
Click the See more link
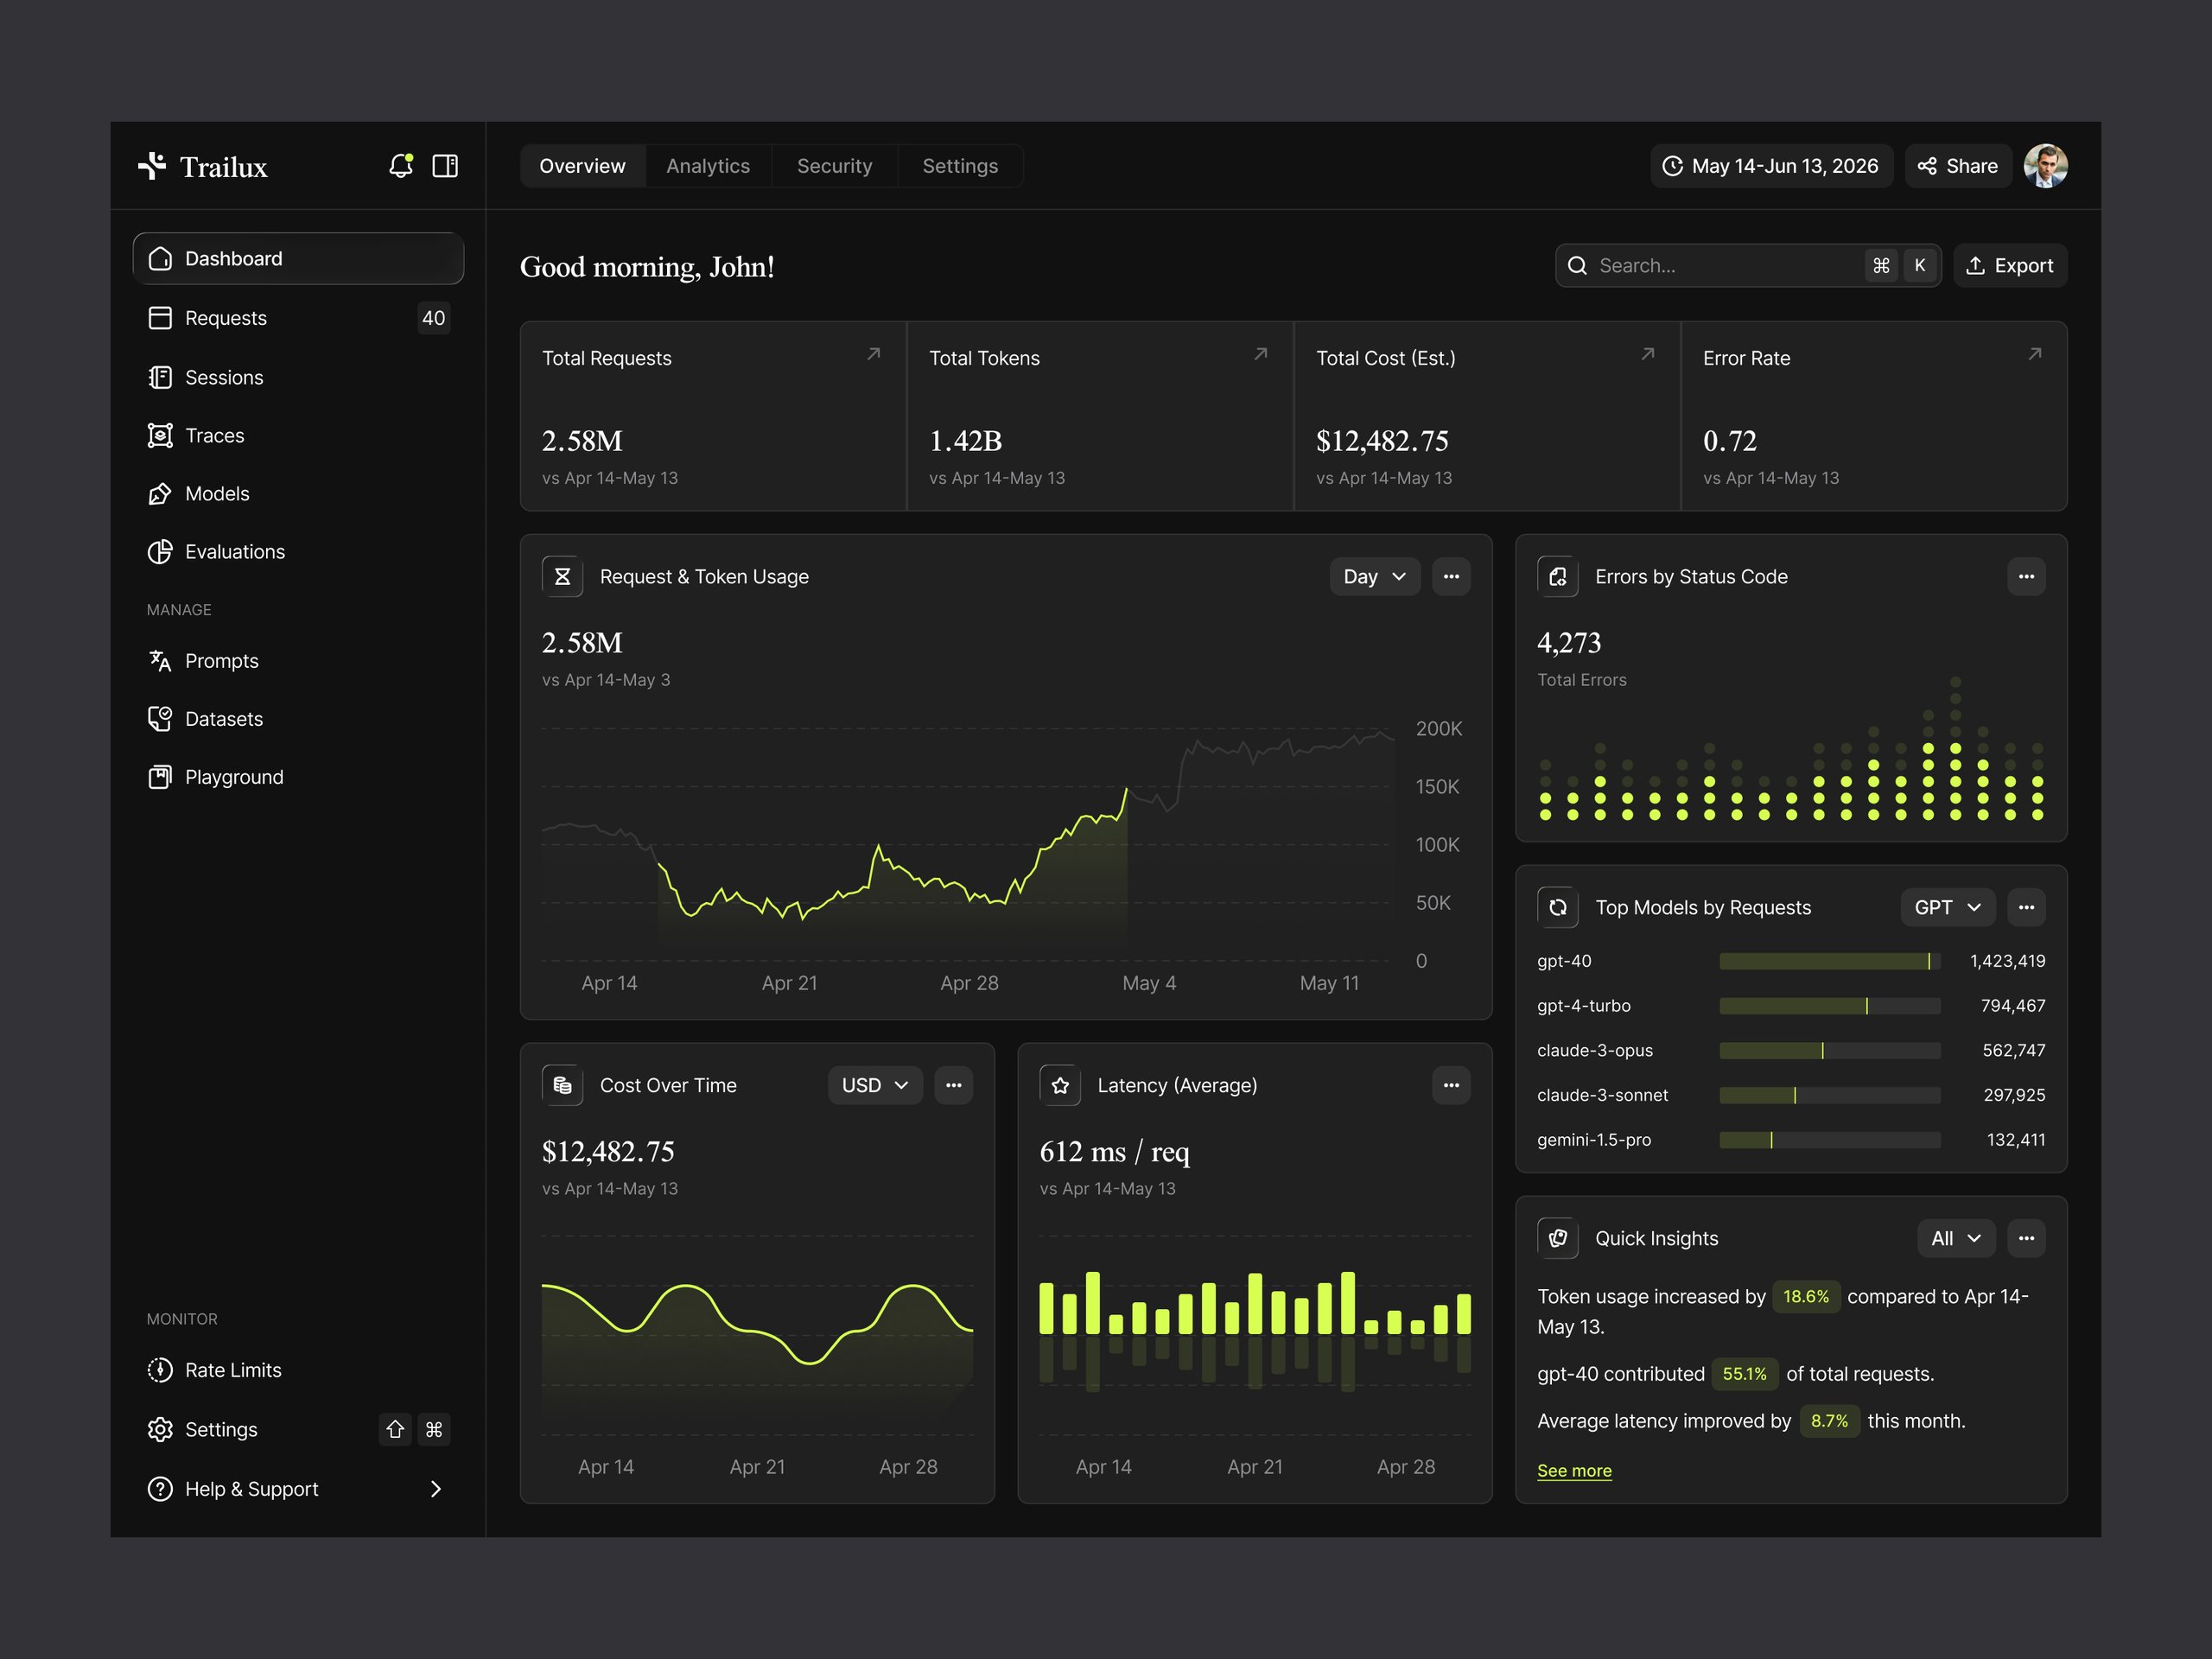pyautogui.click(x=1574, y=1471)
